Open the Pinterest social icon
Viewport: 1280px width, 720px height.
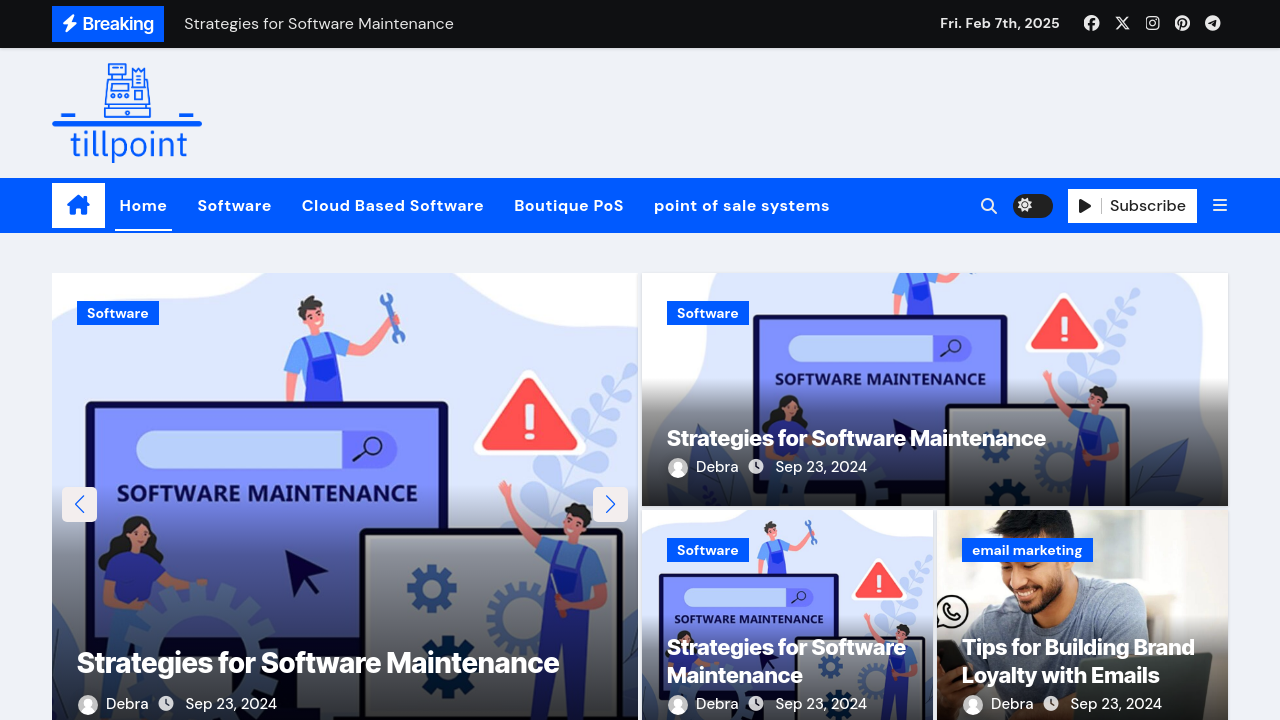point(1182,23)
